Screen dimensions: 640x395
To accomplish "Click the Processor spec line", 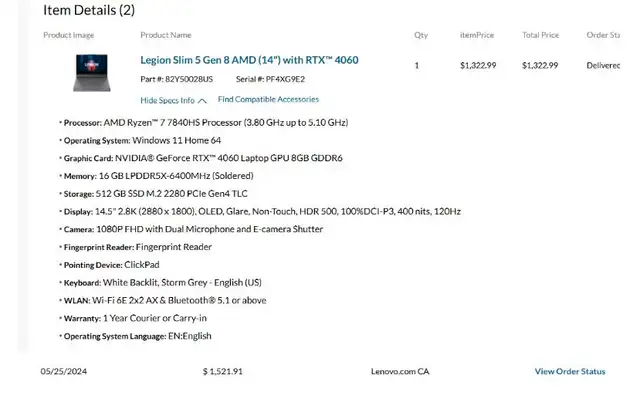I will pyautogui.click(x=206, y=122).
